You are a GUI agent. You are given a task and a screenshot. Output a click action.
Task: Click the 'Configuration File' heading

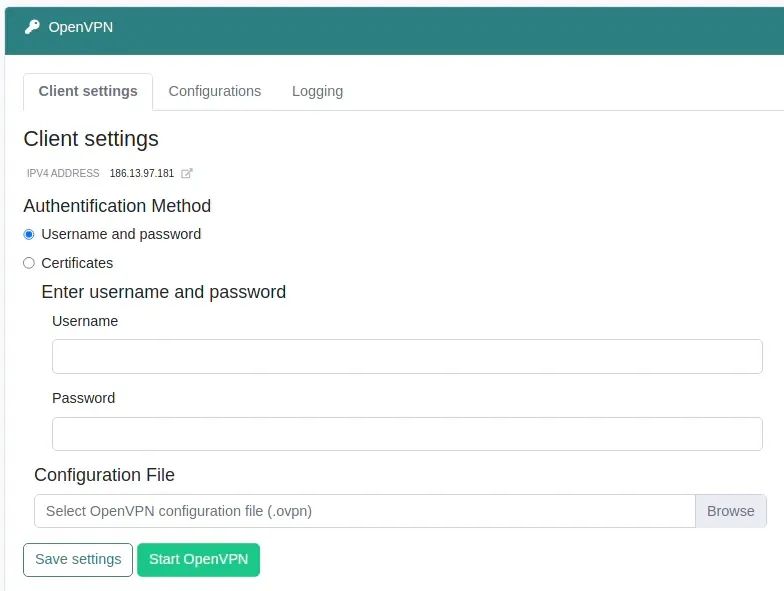[x=104, y=475]
